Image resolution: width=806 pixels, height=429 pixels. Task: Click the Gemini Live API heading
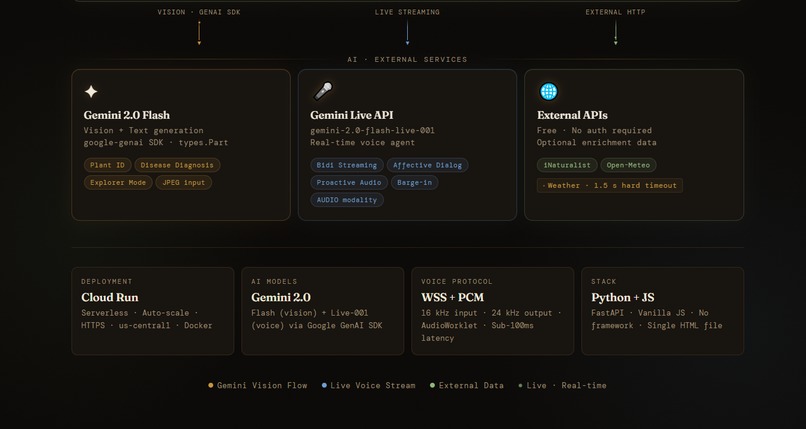click(x=352, y=115)
